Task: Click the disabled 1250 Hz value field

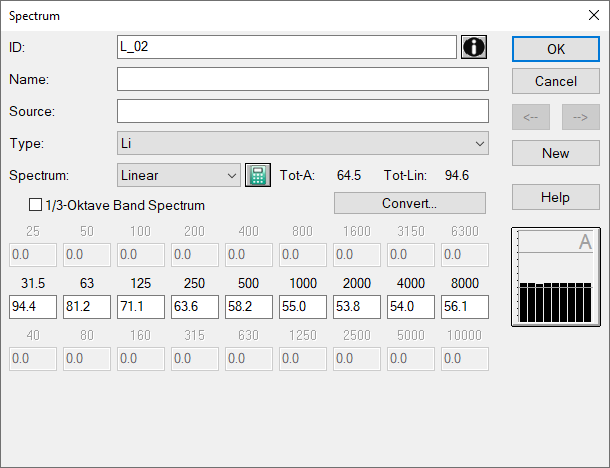Action: click(303, 359)
